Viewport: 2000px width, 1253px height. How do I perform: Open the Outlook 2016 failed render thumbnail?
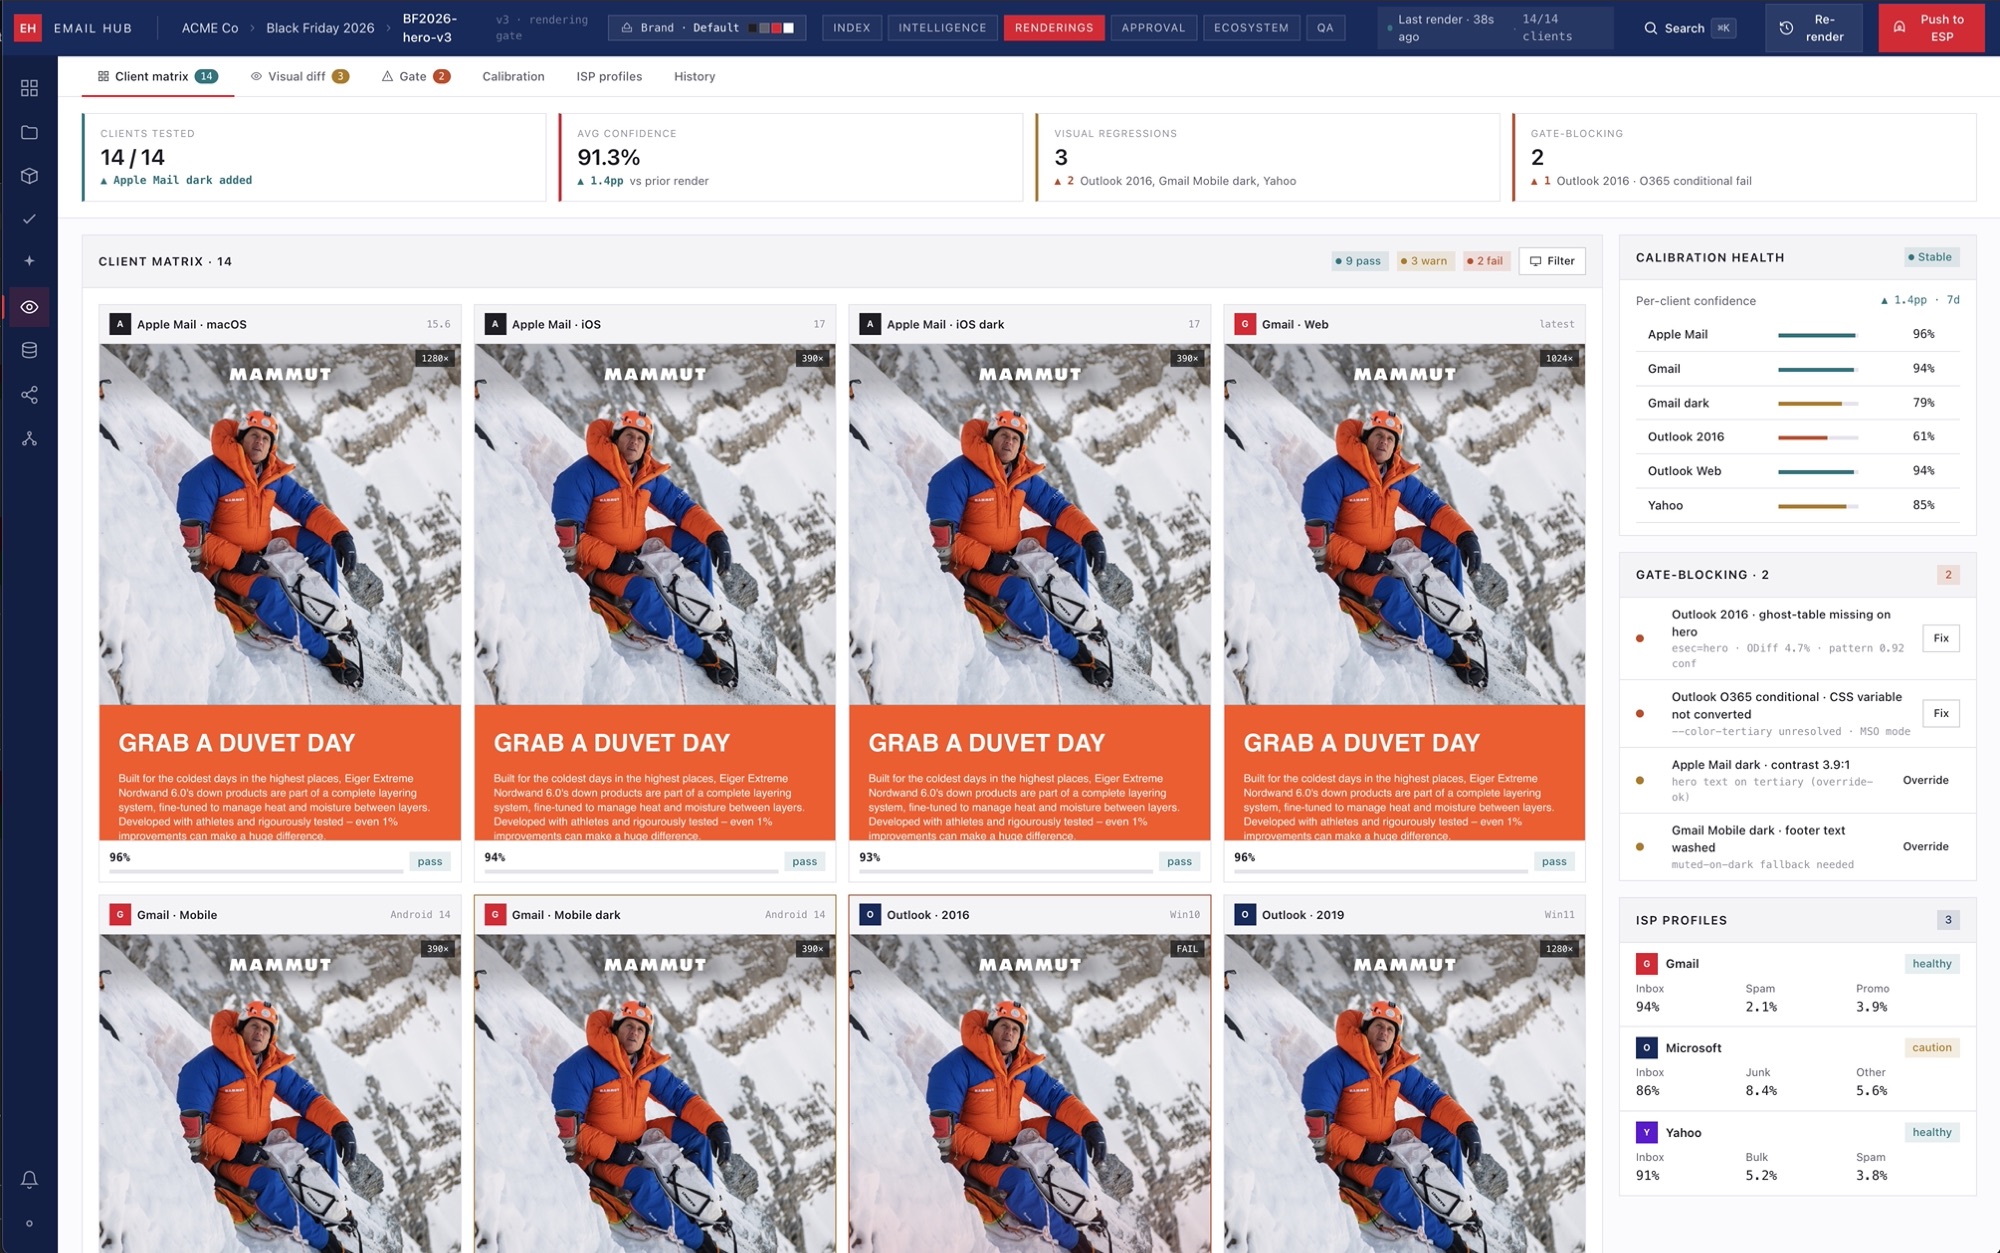[1029, 1093]
